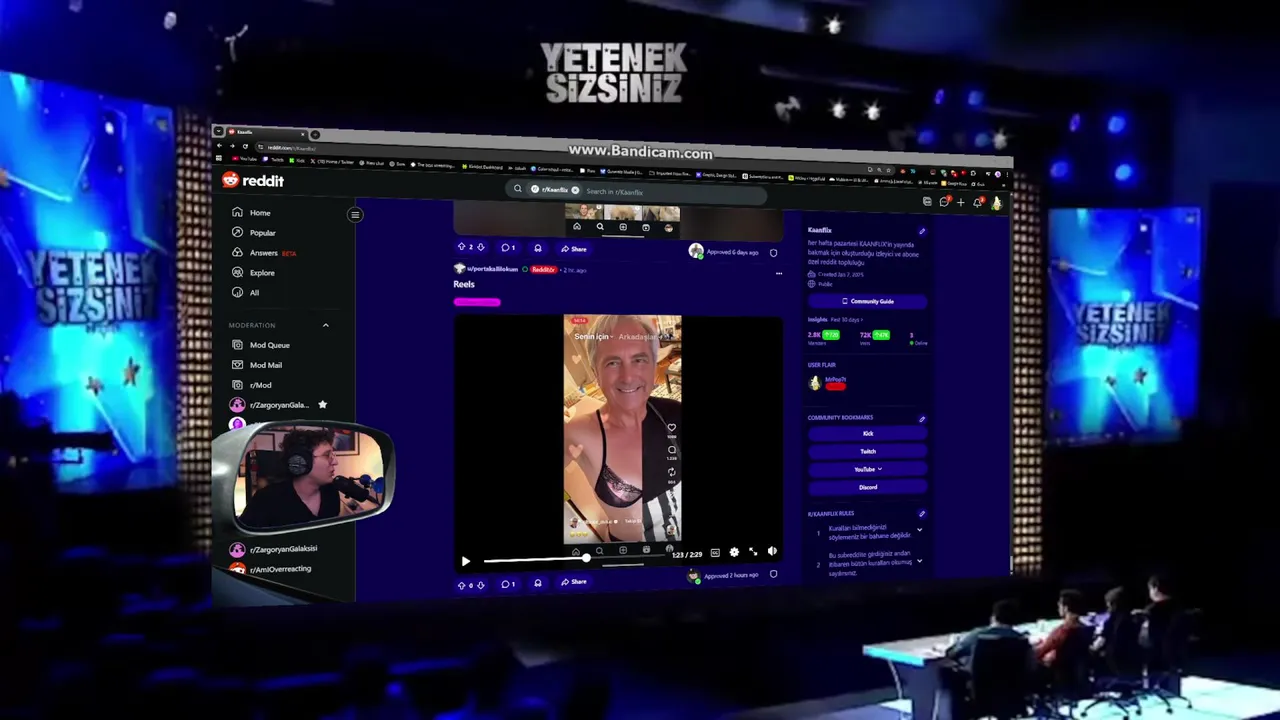Open the notifications bell

pyautogui.click(x=978, y=202)
